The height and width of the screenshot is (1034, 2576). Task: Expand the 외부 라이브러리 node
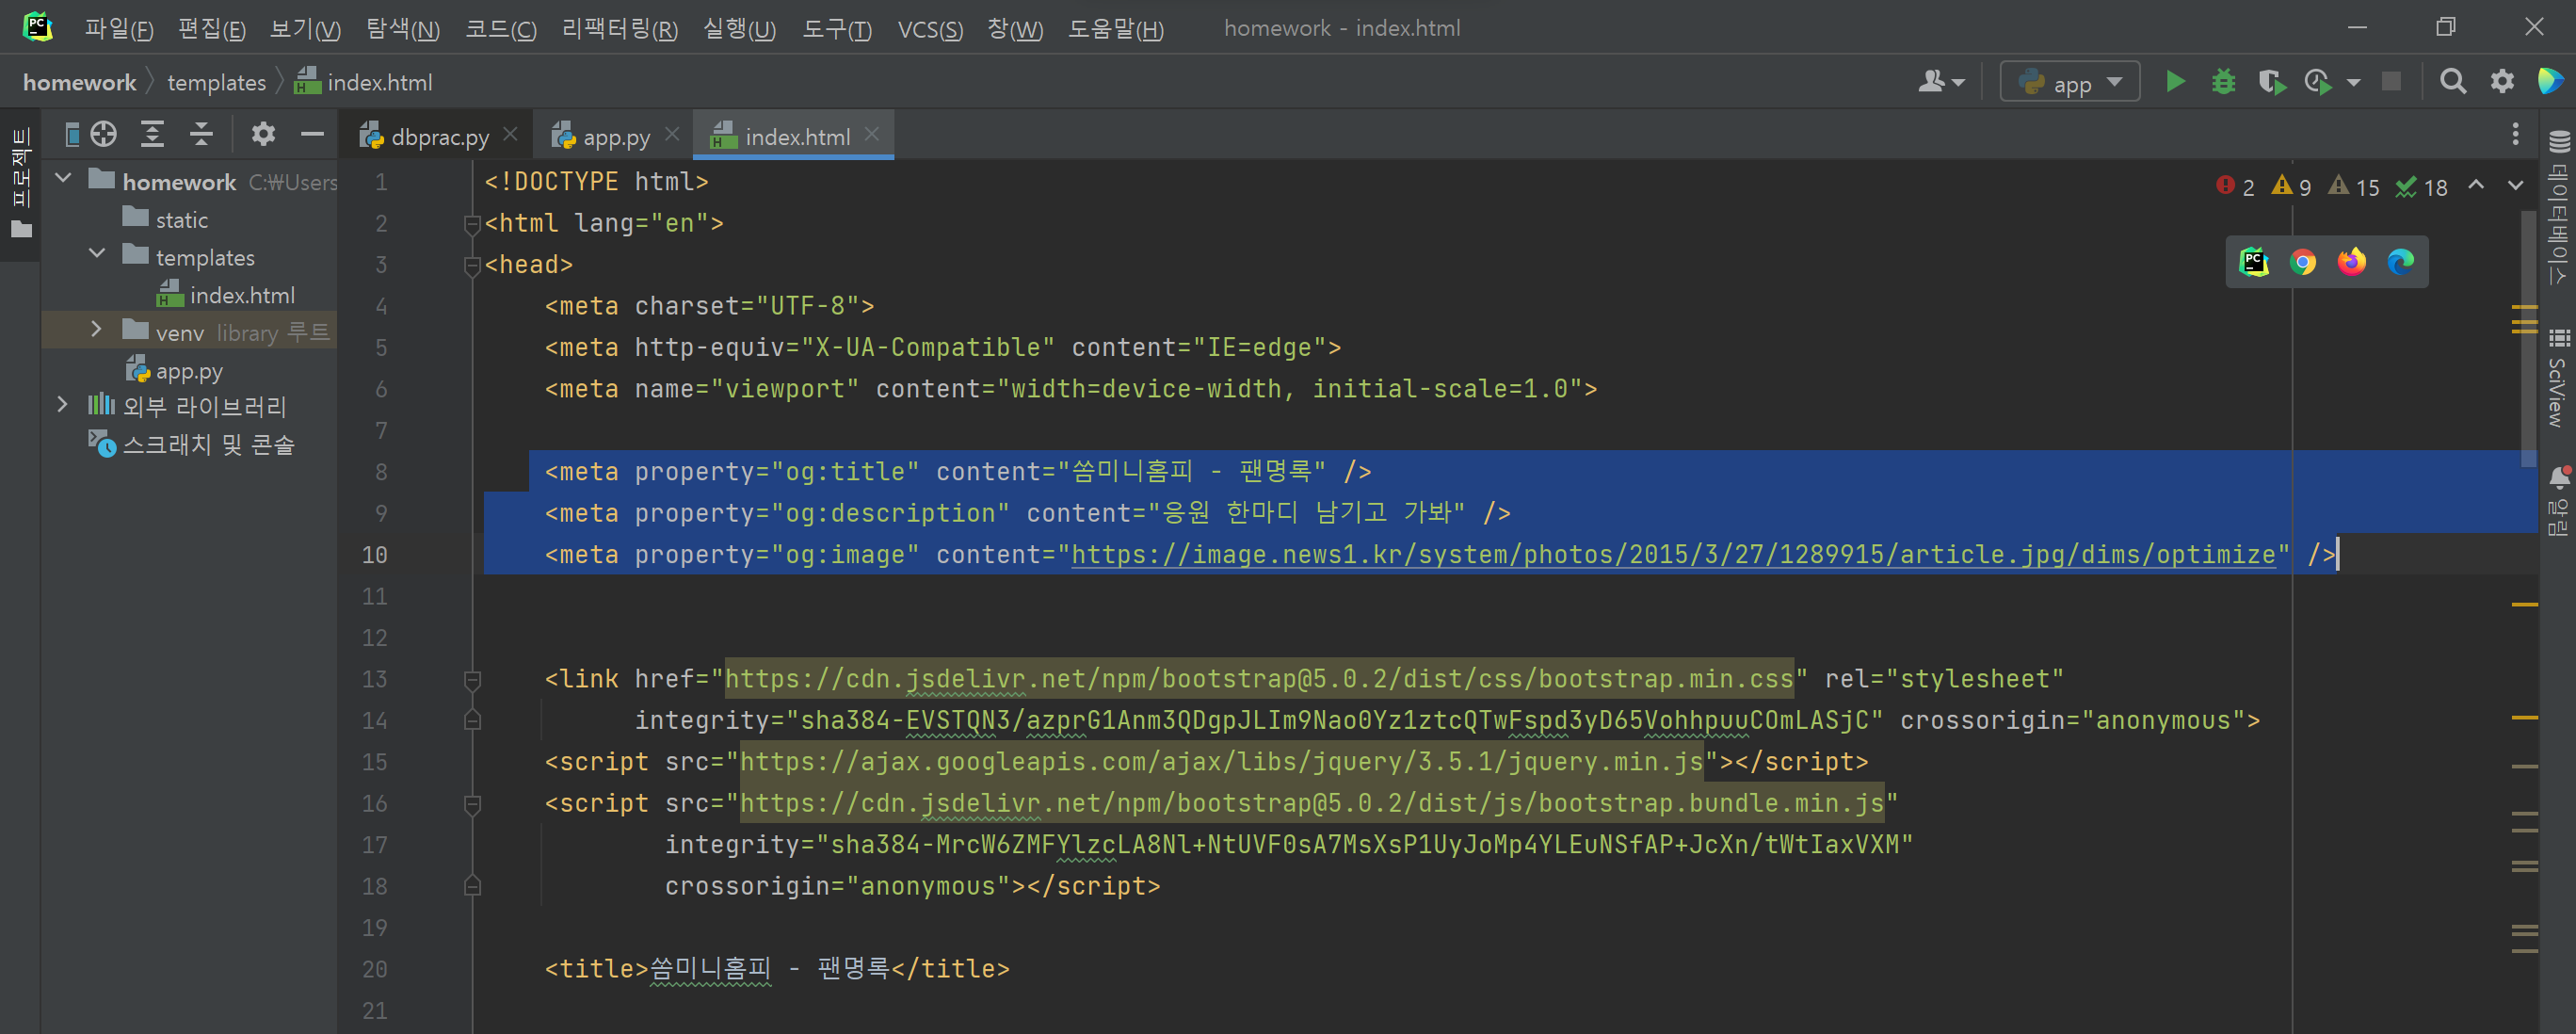coord(62,405)
